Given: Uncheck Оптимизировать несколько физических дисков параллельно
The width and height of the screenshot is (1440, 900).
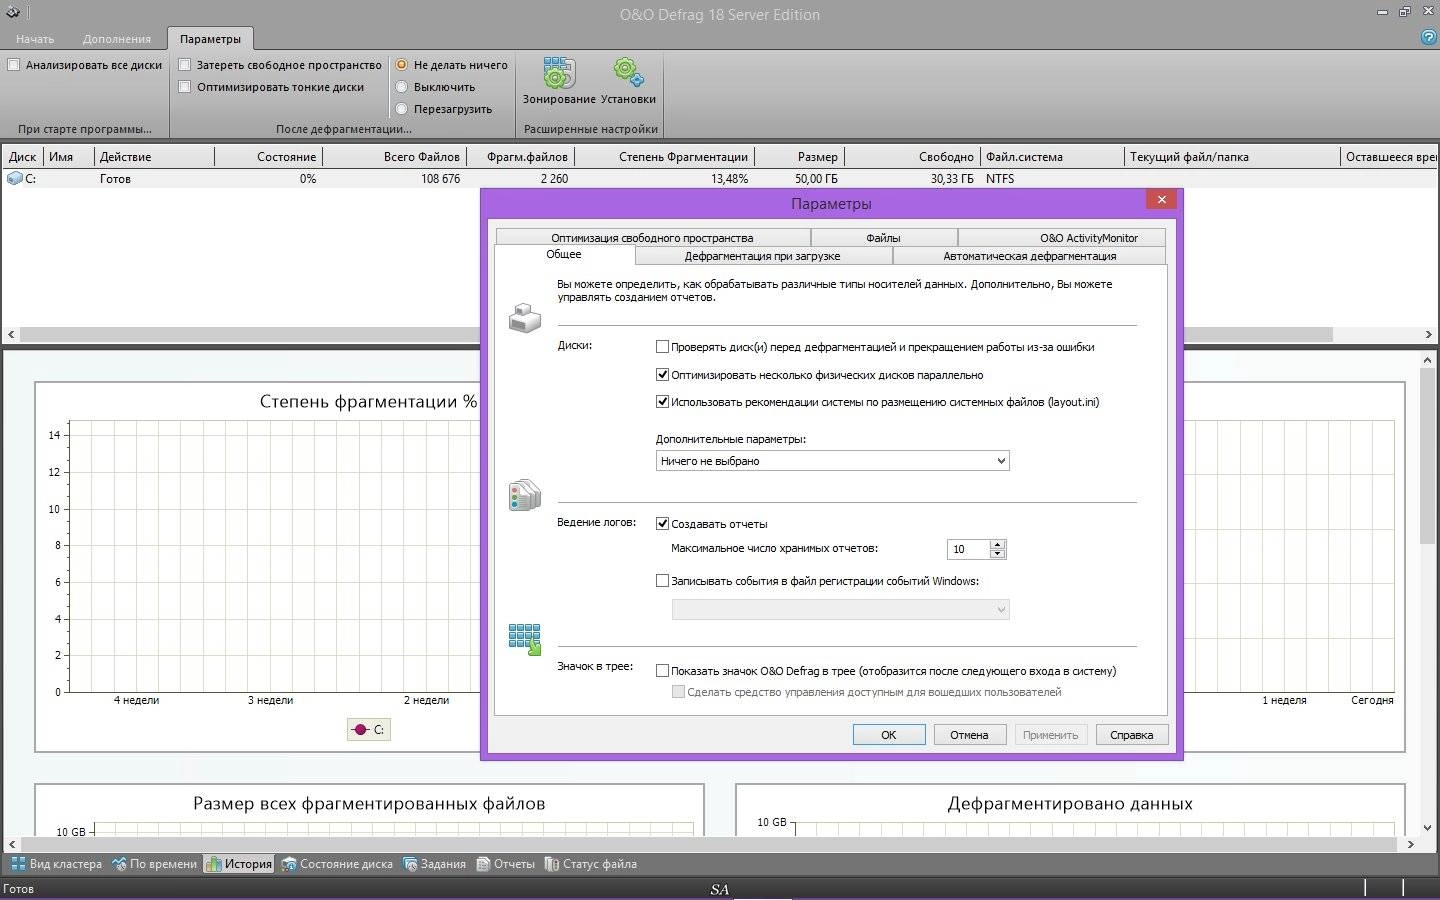Looking at the screenshot, I should 662,375.
